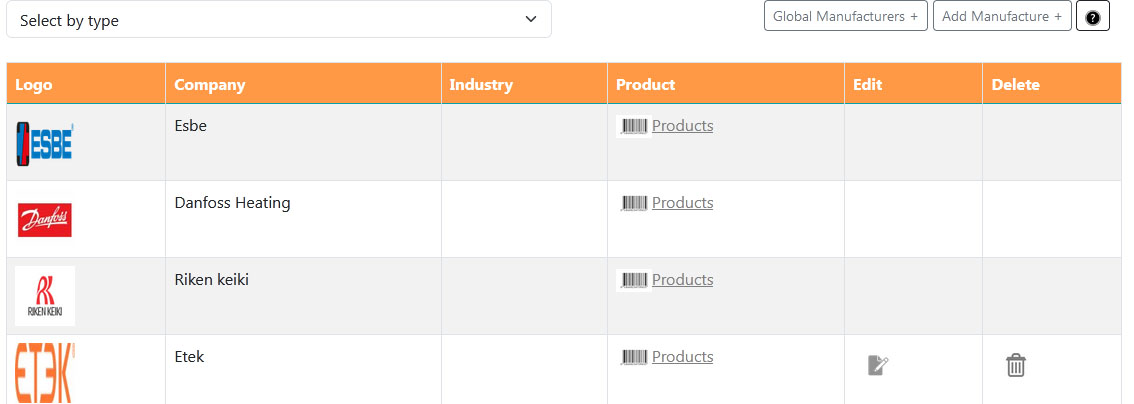Delete Etek using the trash icon
The height and width of the screenshot is (404, 1134).
[1015, 365]
